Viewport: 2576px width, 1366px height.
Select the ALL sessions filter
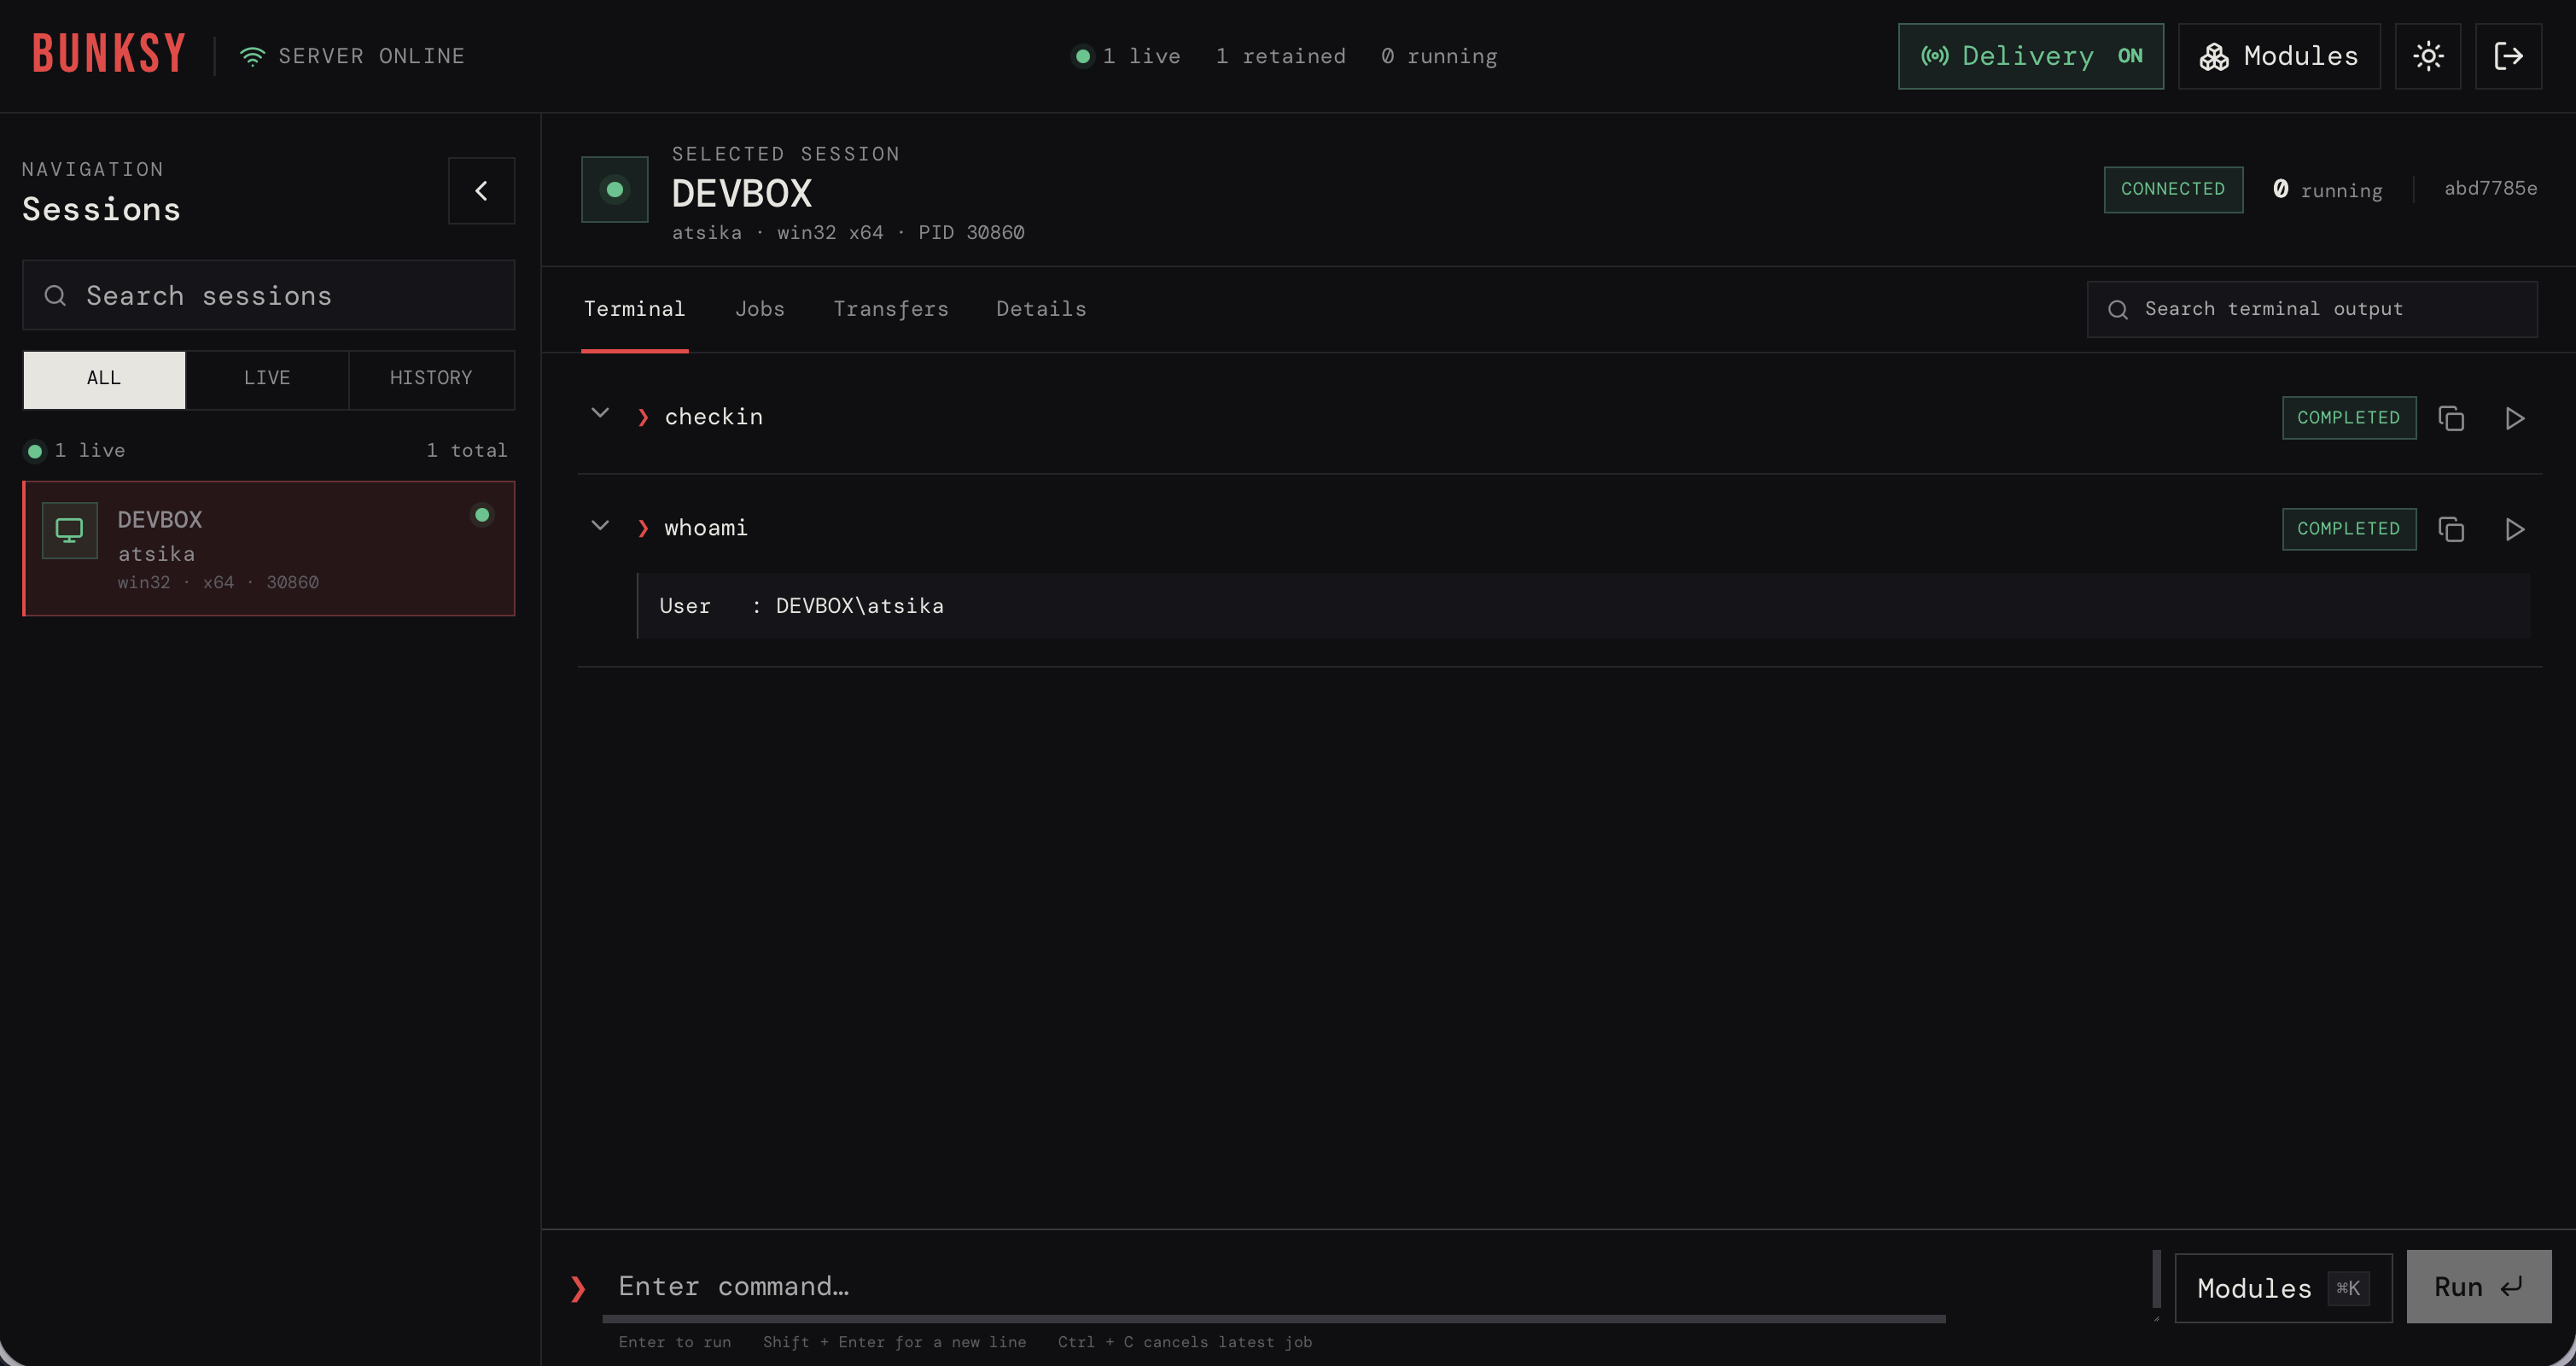[104, 379]
